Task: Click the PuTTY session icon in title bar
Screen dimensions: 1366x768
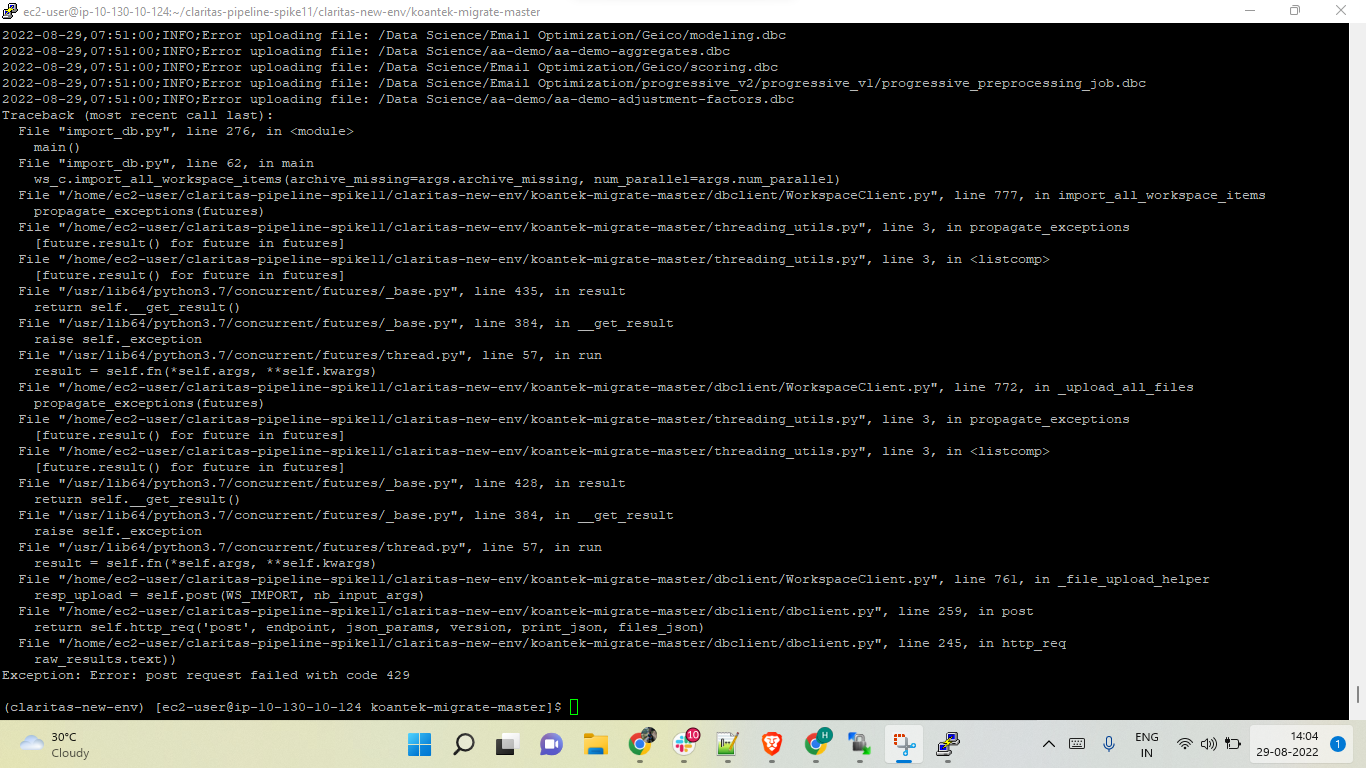Action: pyautogui.click(x=10, y=11)
